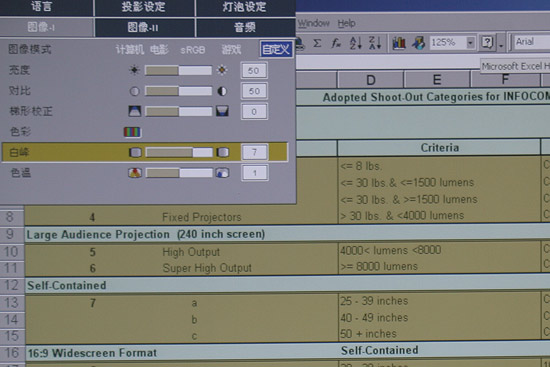The width and height of the screenshot is (550, 367).
Task: Open the 色彩 color settings icon
Action: coord(132,132)
